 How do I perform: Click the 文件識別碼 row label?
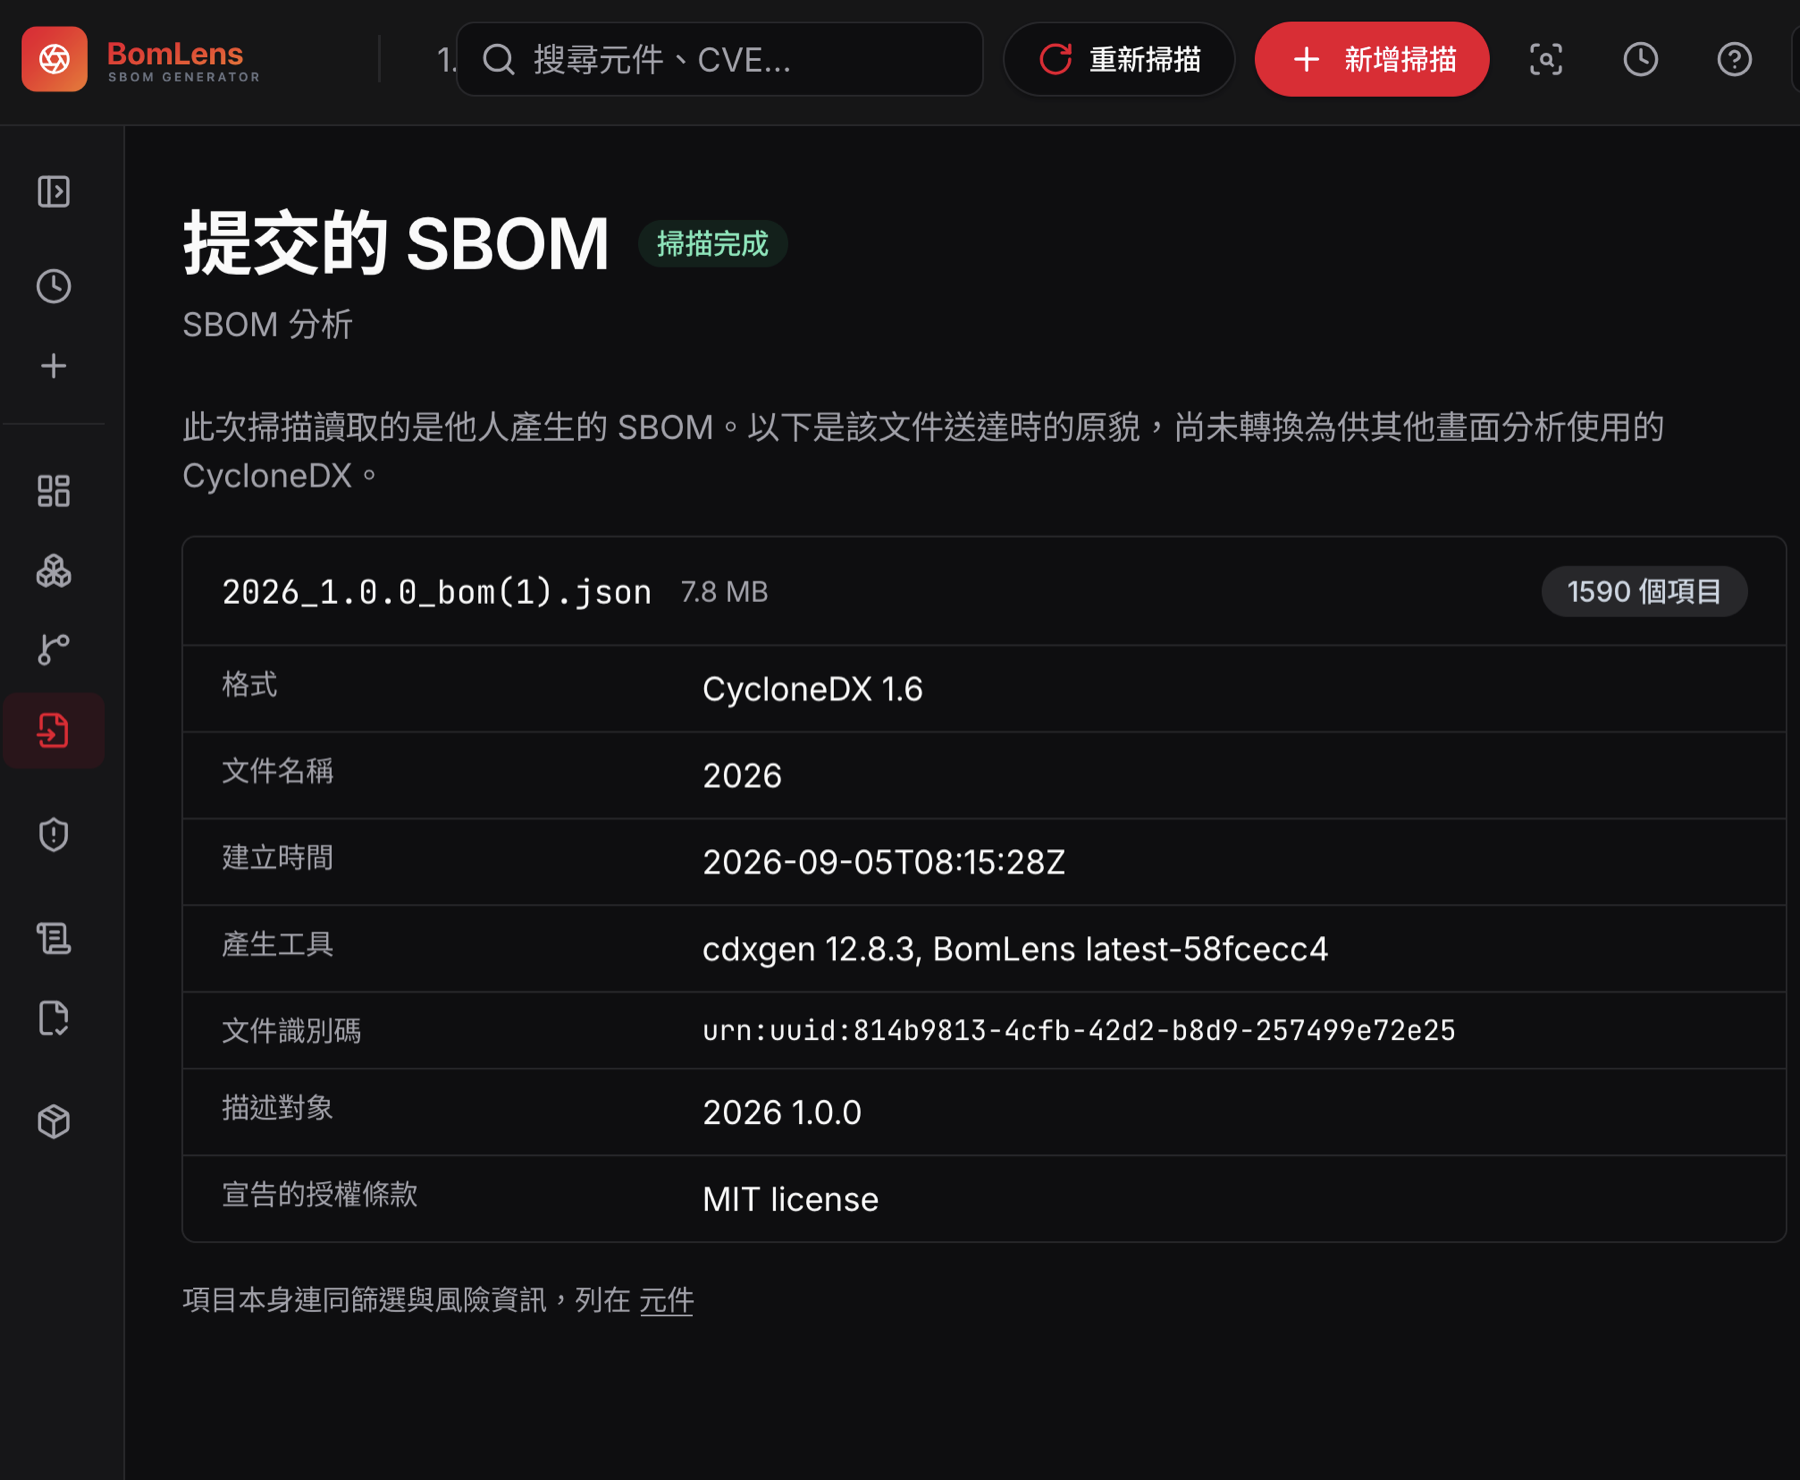(x=291, y=1030)
